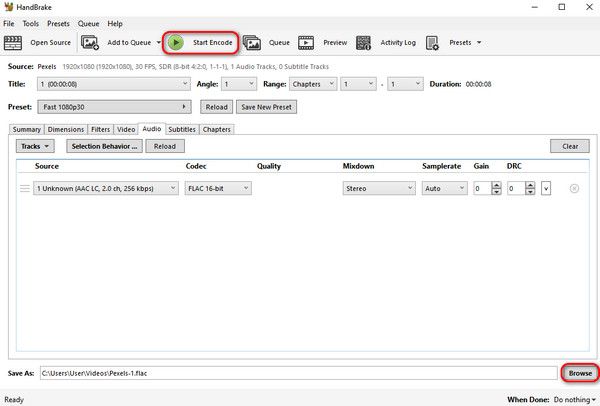600x406 pixels.
Task: Click the Add to Queue picture icon
Action: (x=90, y=42)
